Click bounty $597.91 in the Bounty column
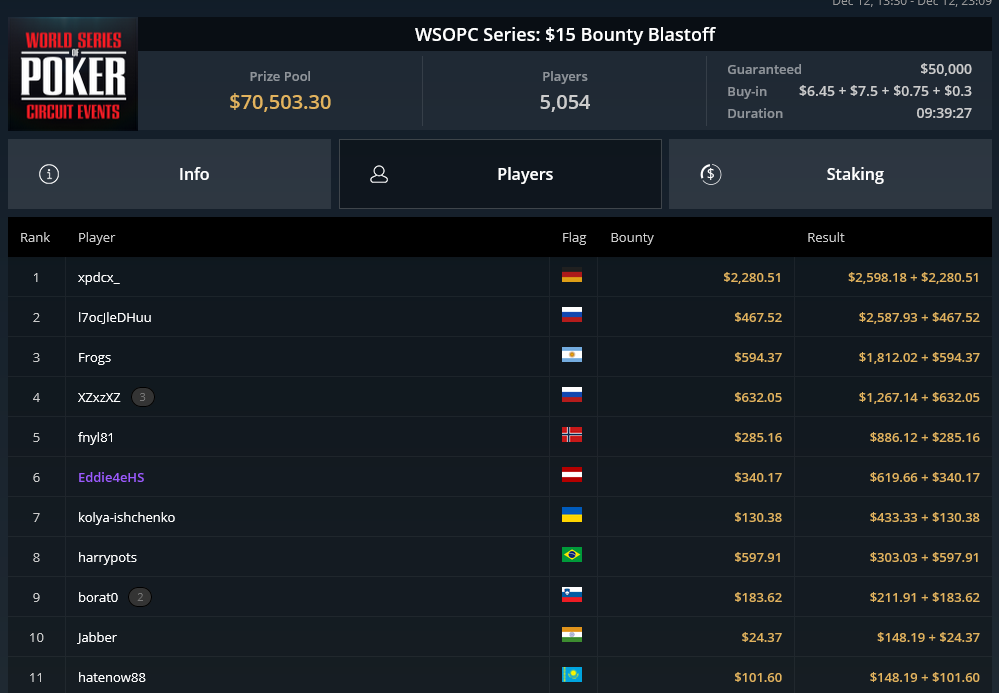 click(758, 558)
